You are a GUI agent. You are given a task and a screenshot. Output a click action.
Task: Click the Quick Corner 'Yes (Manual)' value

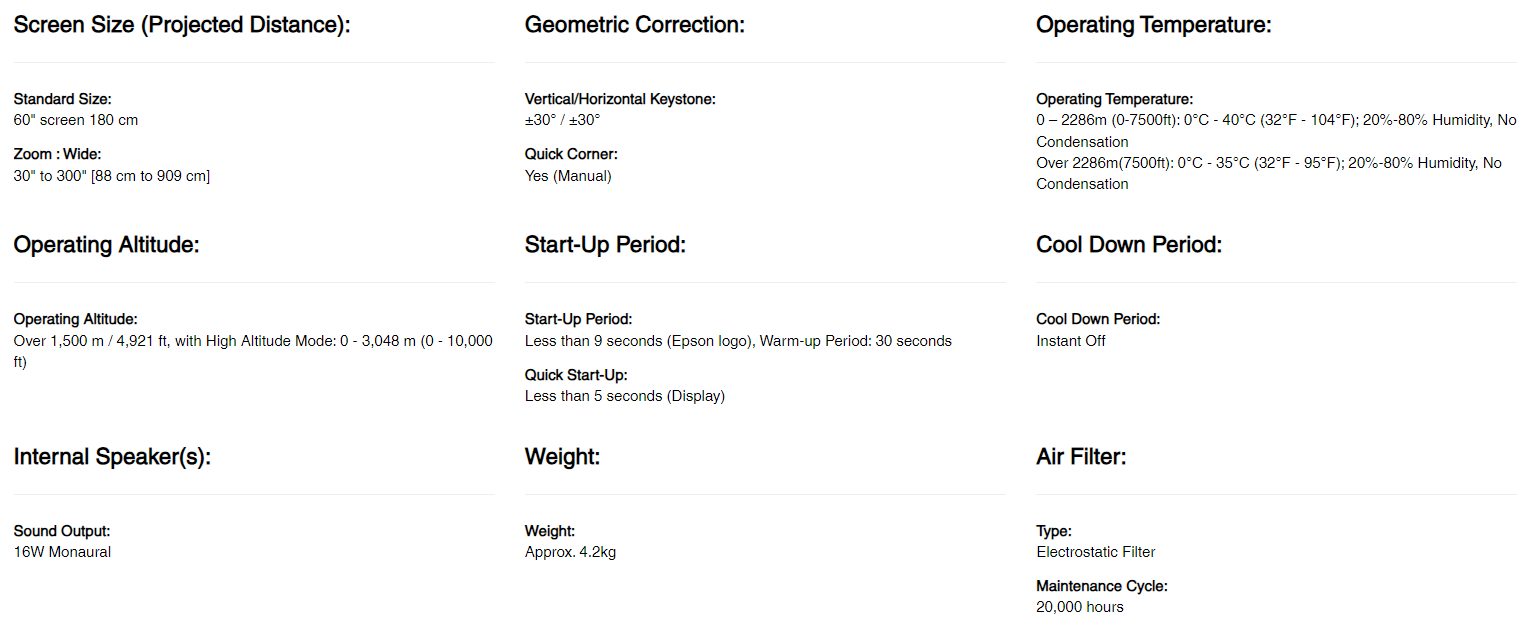click(568, 176)
